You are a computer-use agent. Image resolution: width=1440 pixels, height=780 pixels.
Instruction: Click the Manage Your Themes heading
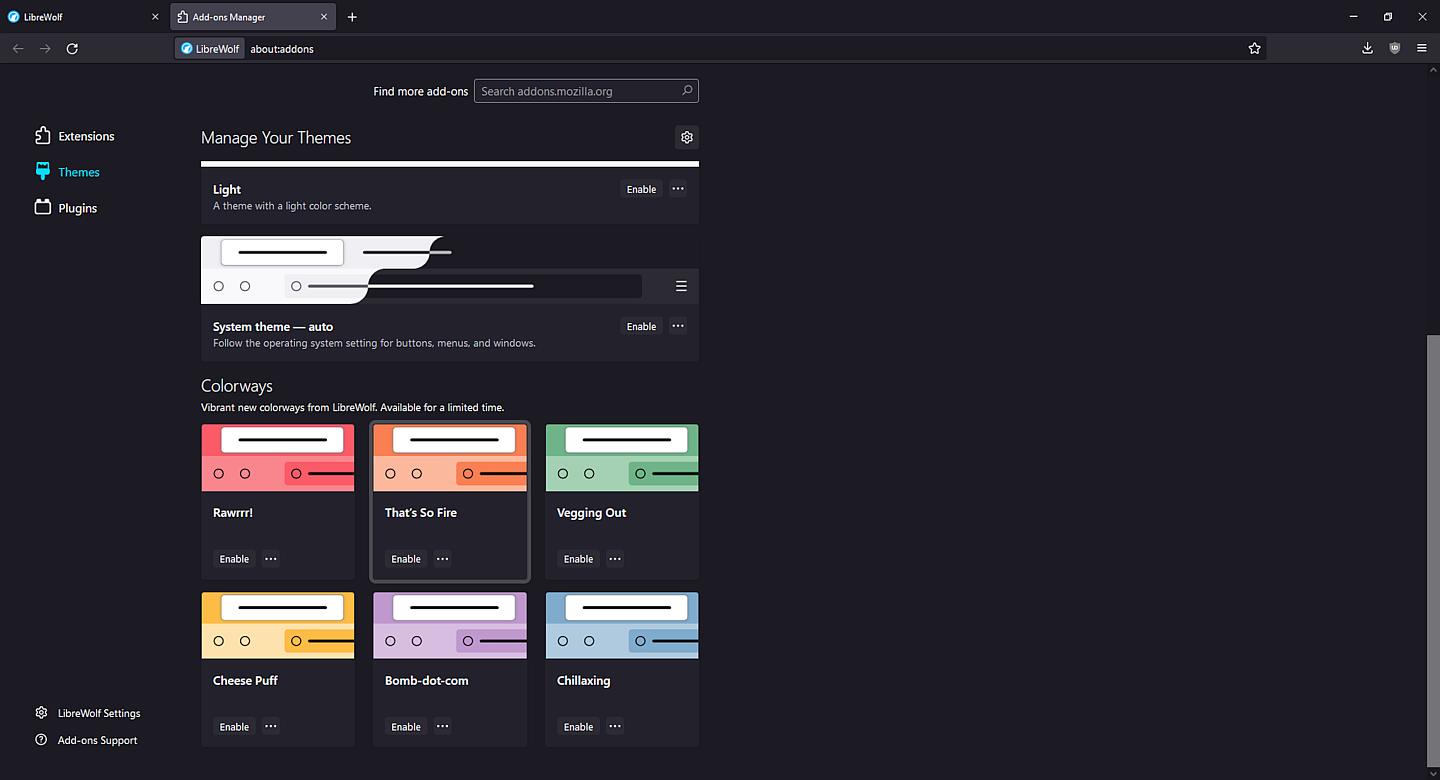click(x=276, y=138)
